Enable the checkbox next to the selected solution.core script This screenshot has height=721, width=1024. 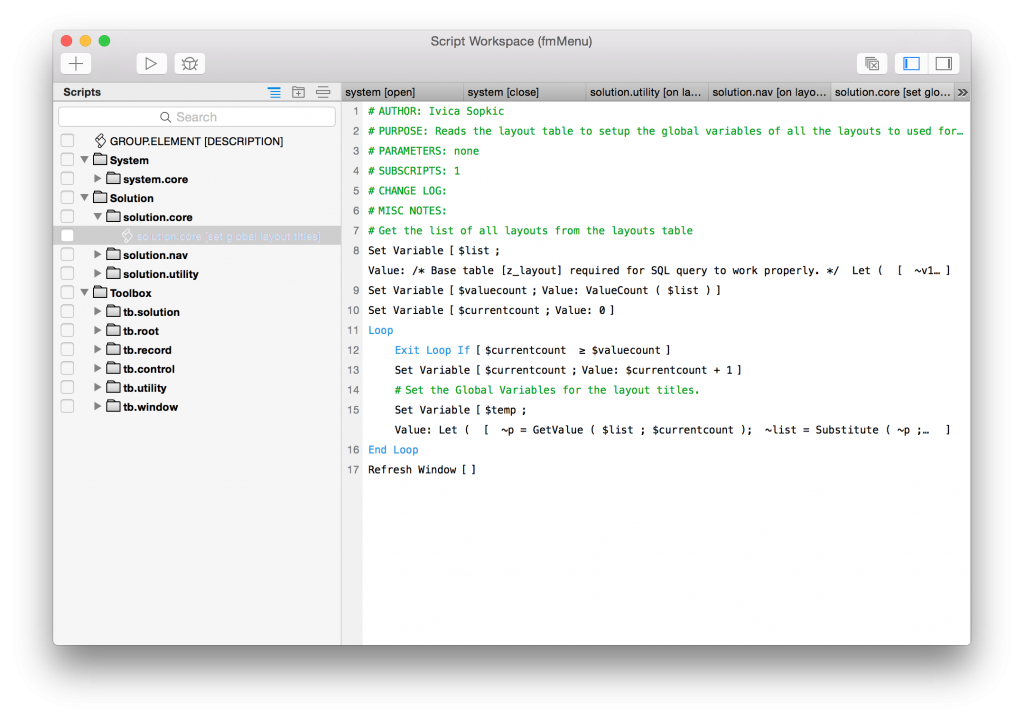click(66, 234)
